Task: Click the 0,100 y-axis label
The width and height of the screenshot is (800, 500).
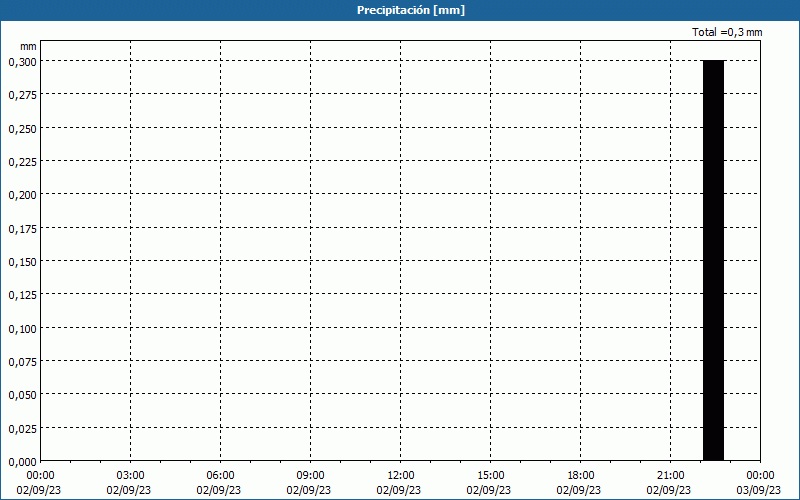Action: click(22, 328)
